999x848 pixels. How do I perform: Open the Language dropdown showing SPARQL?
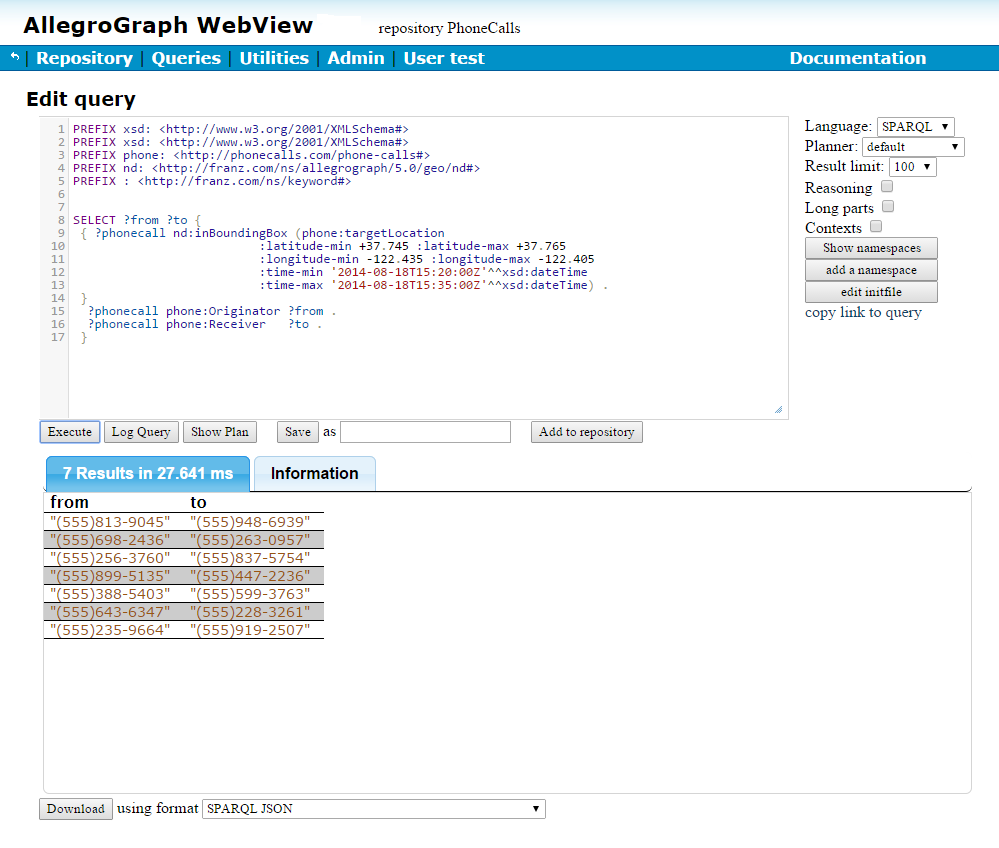coord(915,127)
